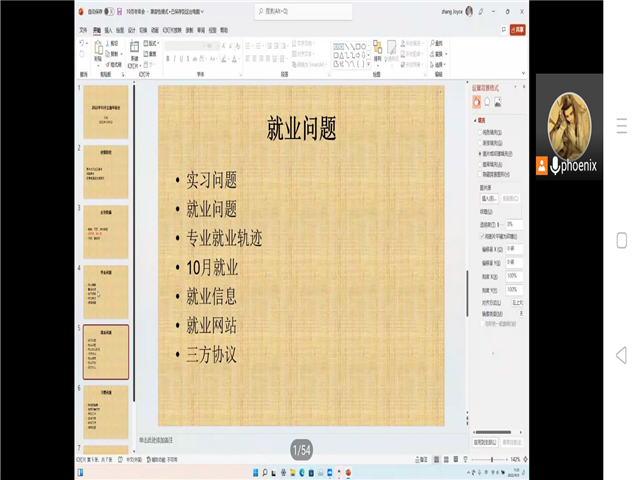Open the alignment dropdown in format pane
Image resolution: width=640 pixels, height=480 pixels.
(517, 301)
